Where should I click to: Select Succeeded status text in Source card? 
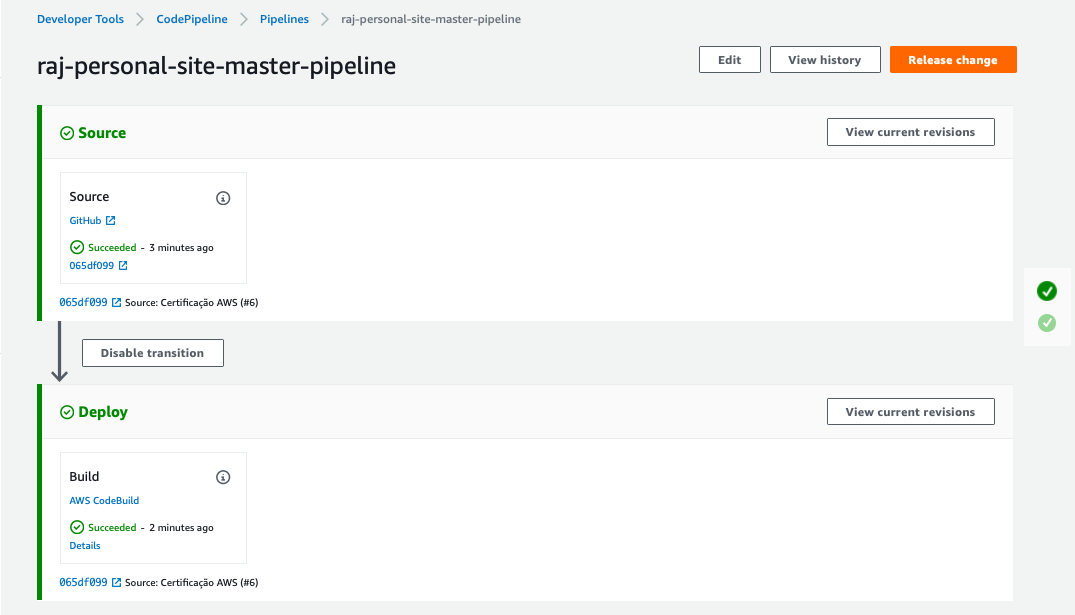coord(112,248)
